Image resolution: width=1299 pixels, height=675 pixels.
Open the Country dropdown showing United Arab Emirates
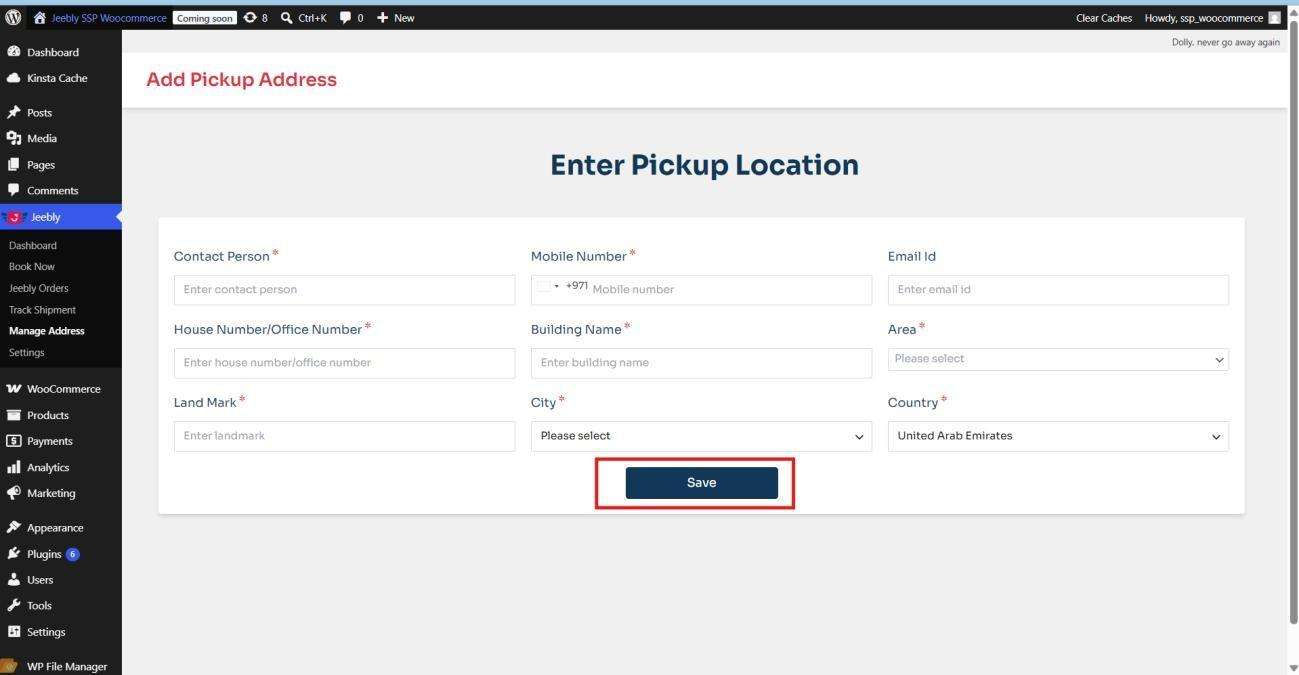pos(1058,436)
